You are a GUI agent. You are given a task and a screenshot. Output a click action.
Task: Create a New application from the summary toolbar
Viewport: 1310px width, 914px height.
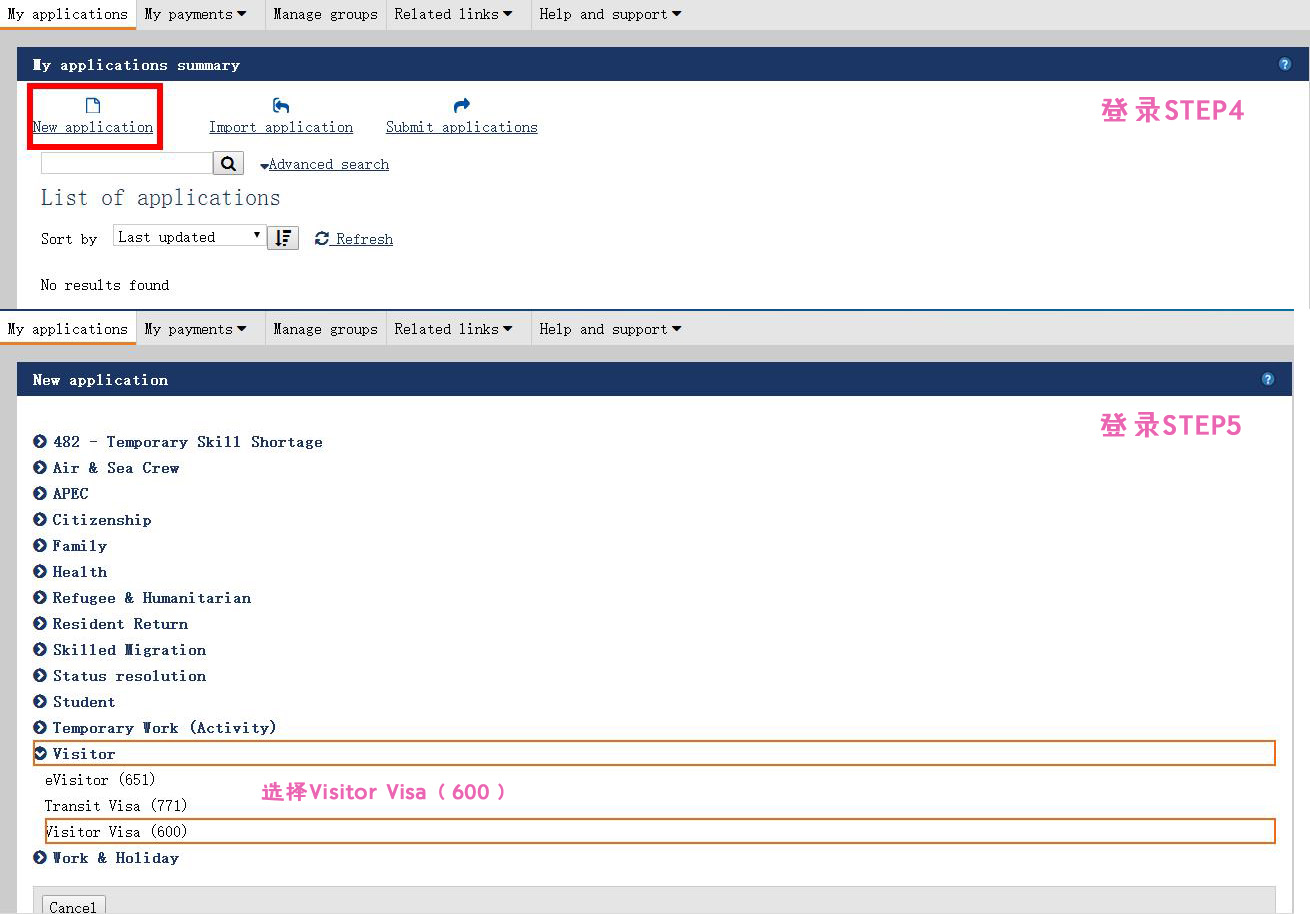pyautogui.click(x=93, y=117)
